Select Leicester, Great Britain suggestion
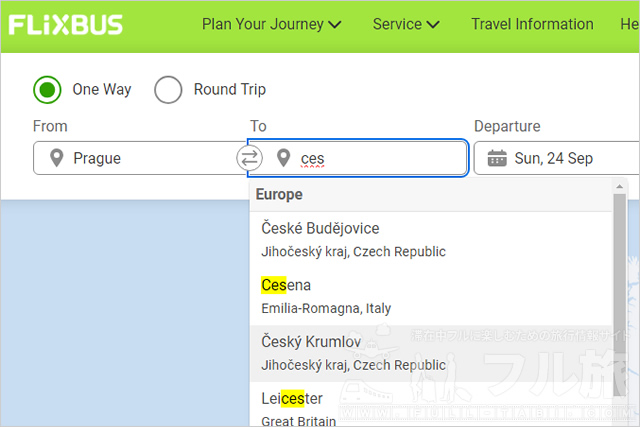This screenshot has height=427, width=640. 431,405
